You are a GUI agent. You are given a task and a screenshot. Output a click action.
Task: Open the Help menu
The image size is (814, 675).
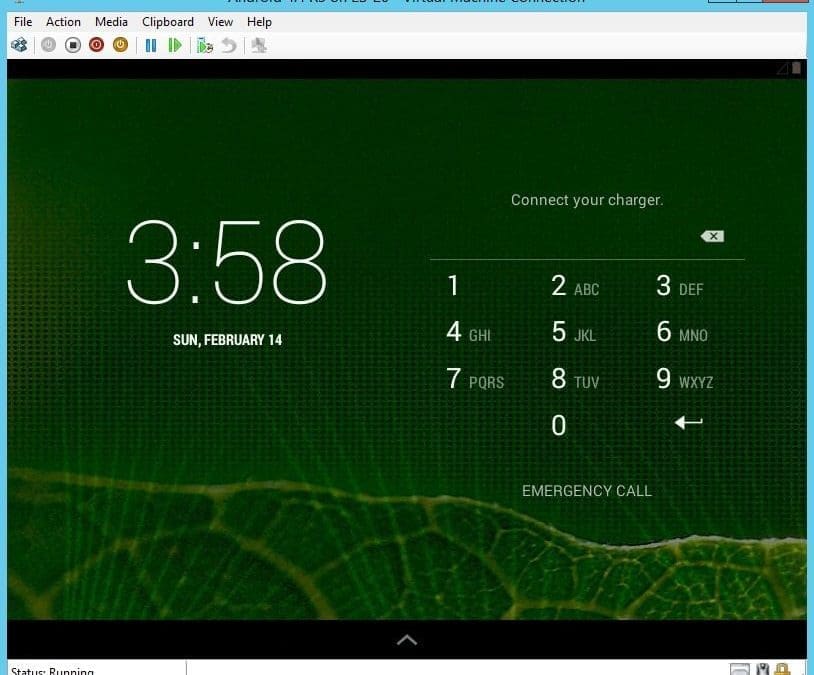pyautogui.click(x=259, y=22)
